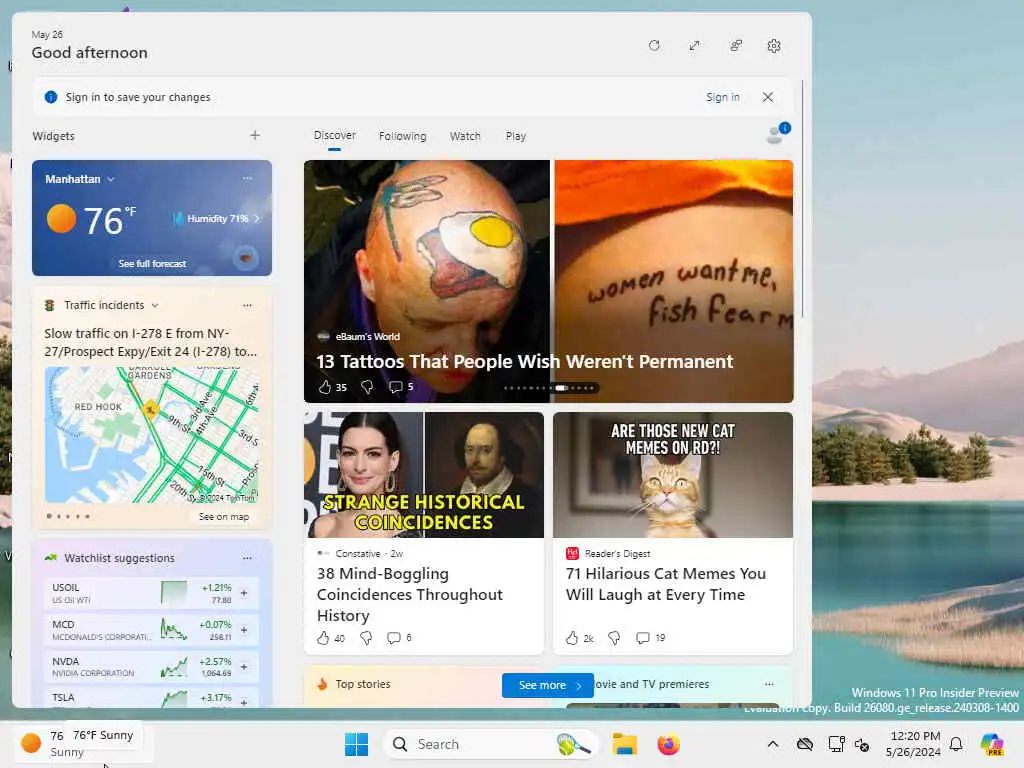
Task: Click the Sign in link
Action: (x=722, y=97)
